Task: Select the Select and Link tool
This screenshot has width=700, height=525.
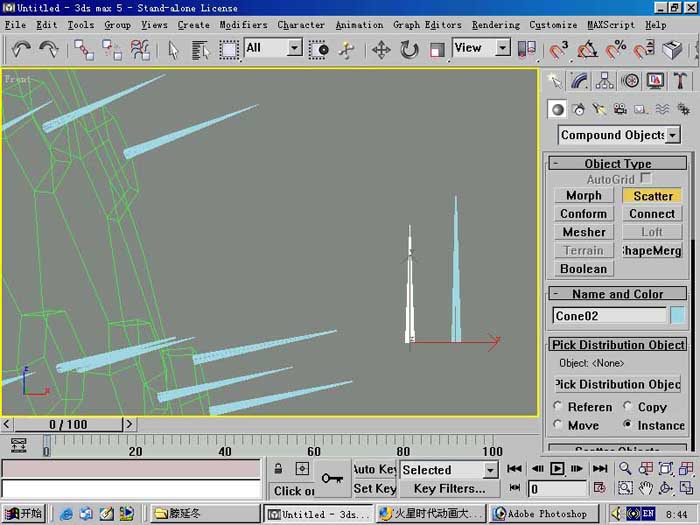Action: click(x=83, y=50)
